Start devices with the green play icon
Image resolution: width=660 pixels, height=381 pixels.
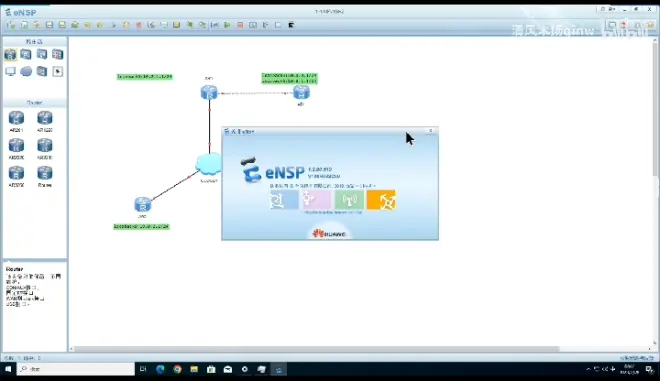point(227,25)
